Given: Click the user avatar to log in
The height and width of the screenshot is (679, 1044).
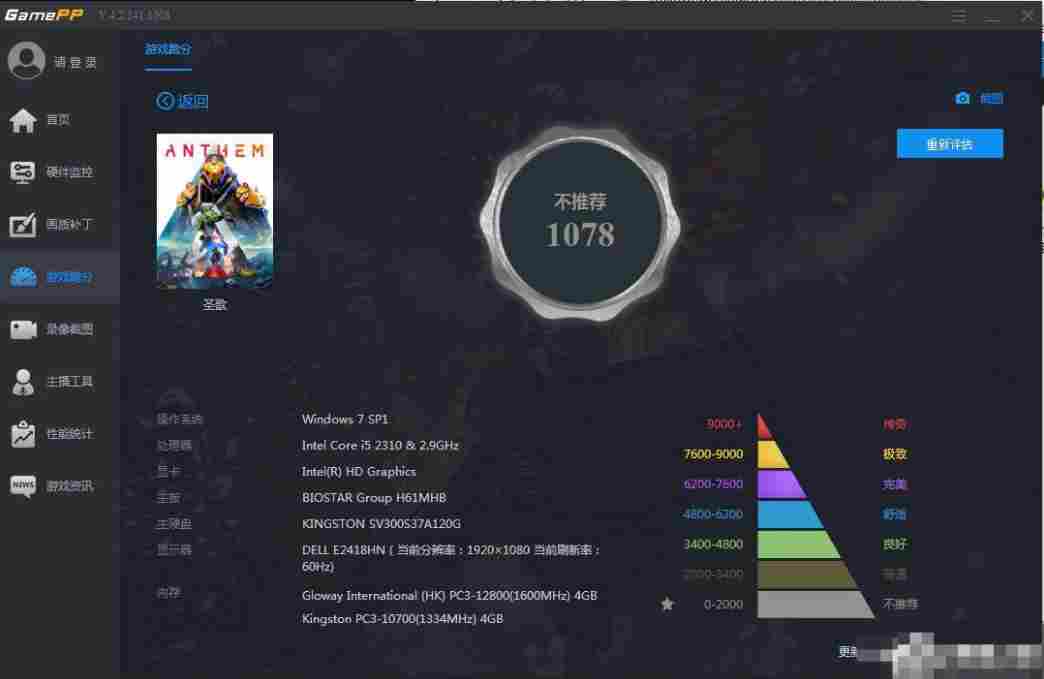Looking at the screenshot, I should click(x=26, y=61).
